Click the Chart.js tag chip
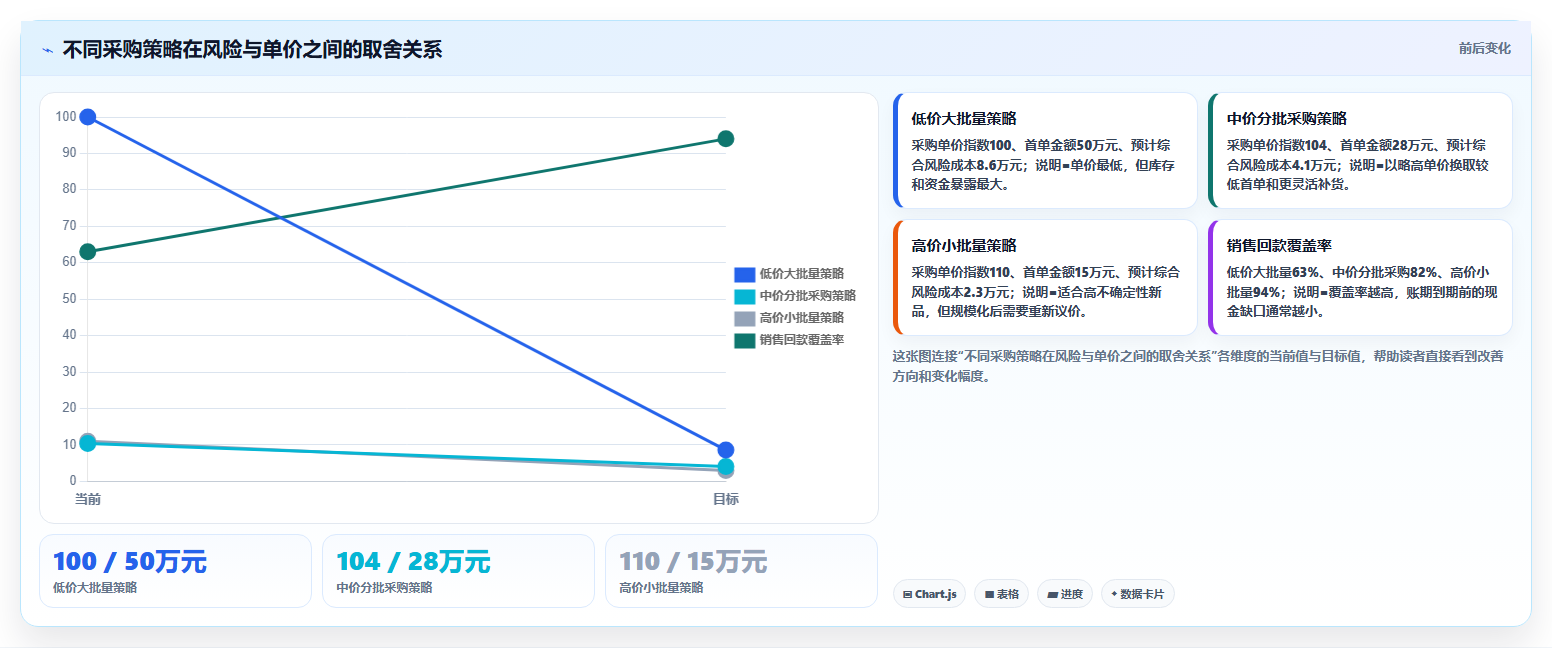The height and width of the screenshot is (648, 1552). tap(929, 594)
